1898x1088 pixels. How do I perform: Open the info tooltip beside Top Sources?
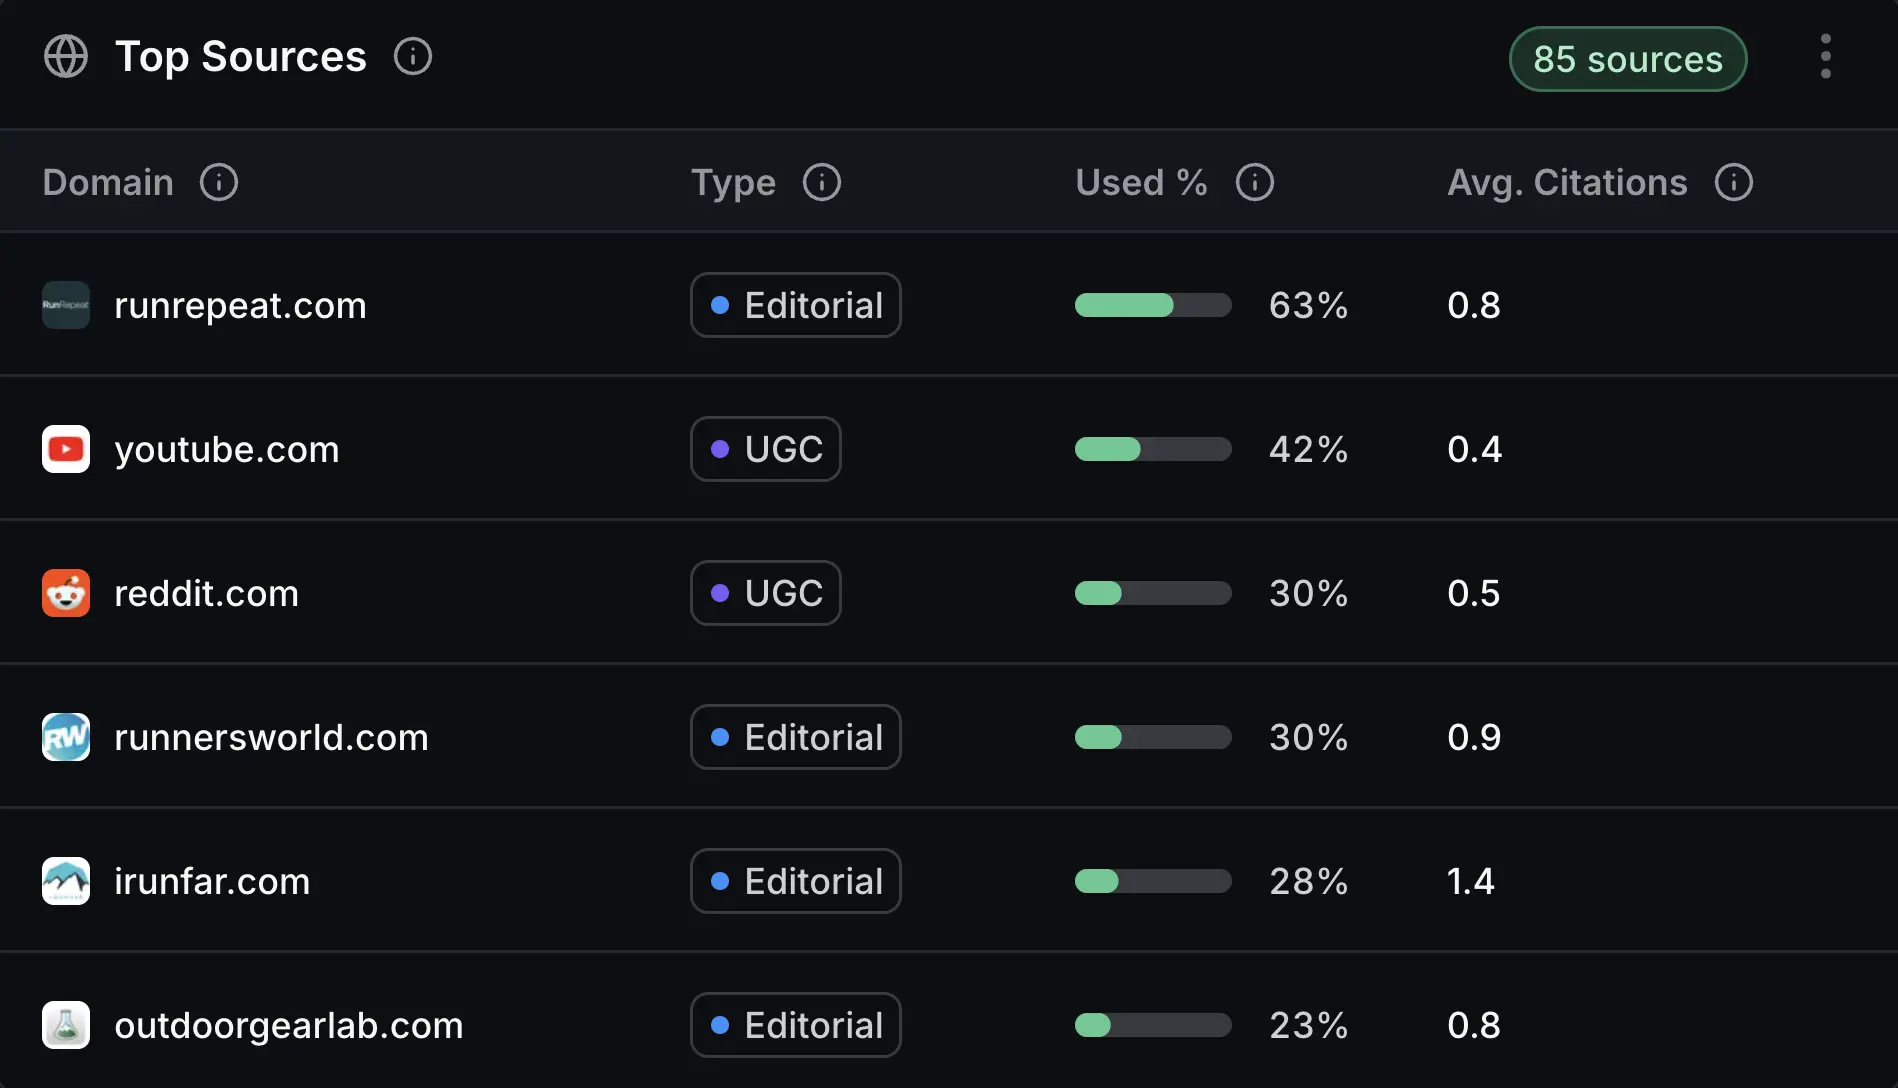[412, 57]
